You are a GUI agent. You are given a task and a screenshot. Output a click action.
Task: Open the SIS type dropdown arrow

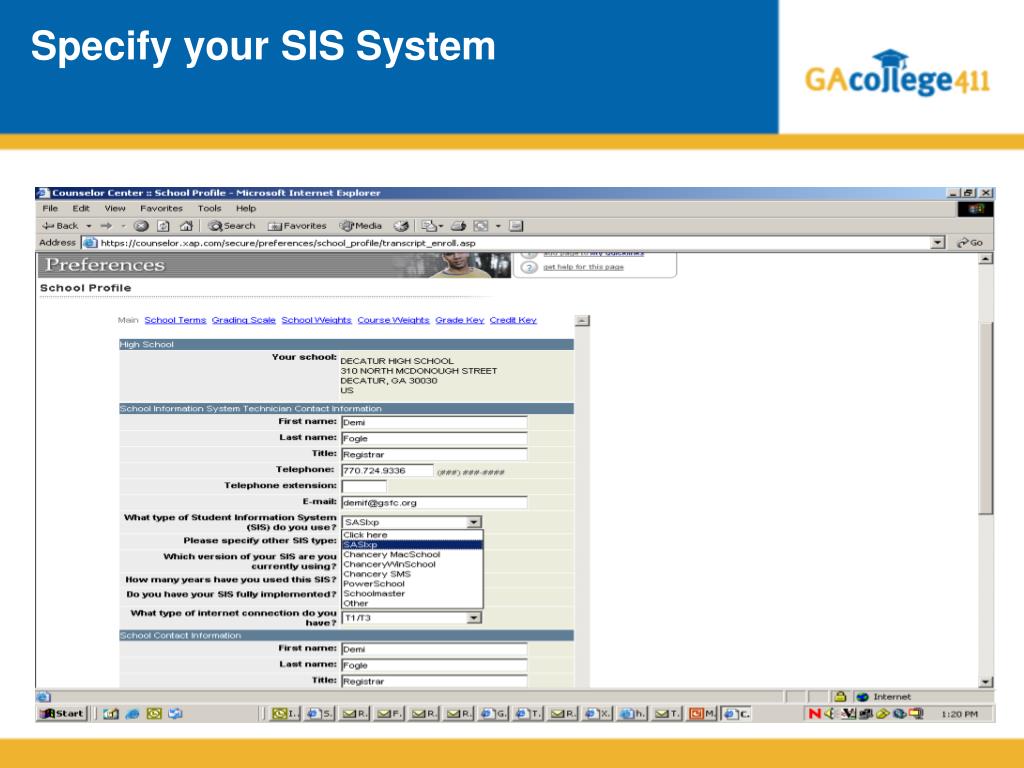[474, 522]
